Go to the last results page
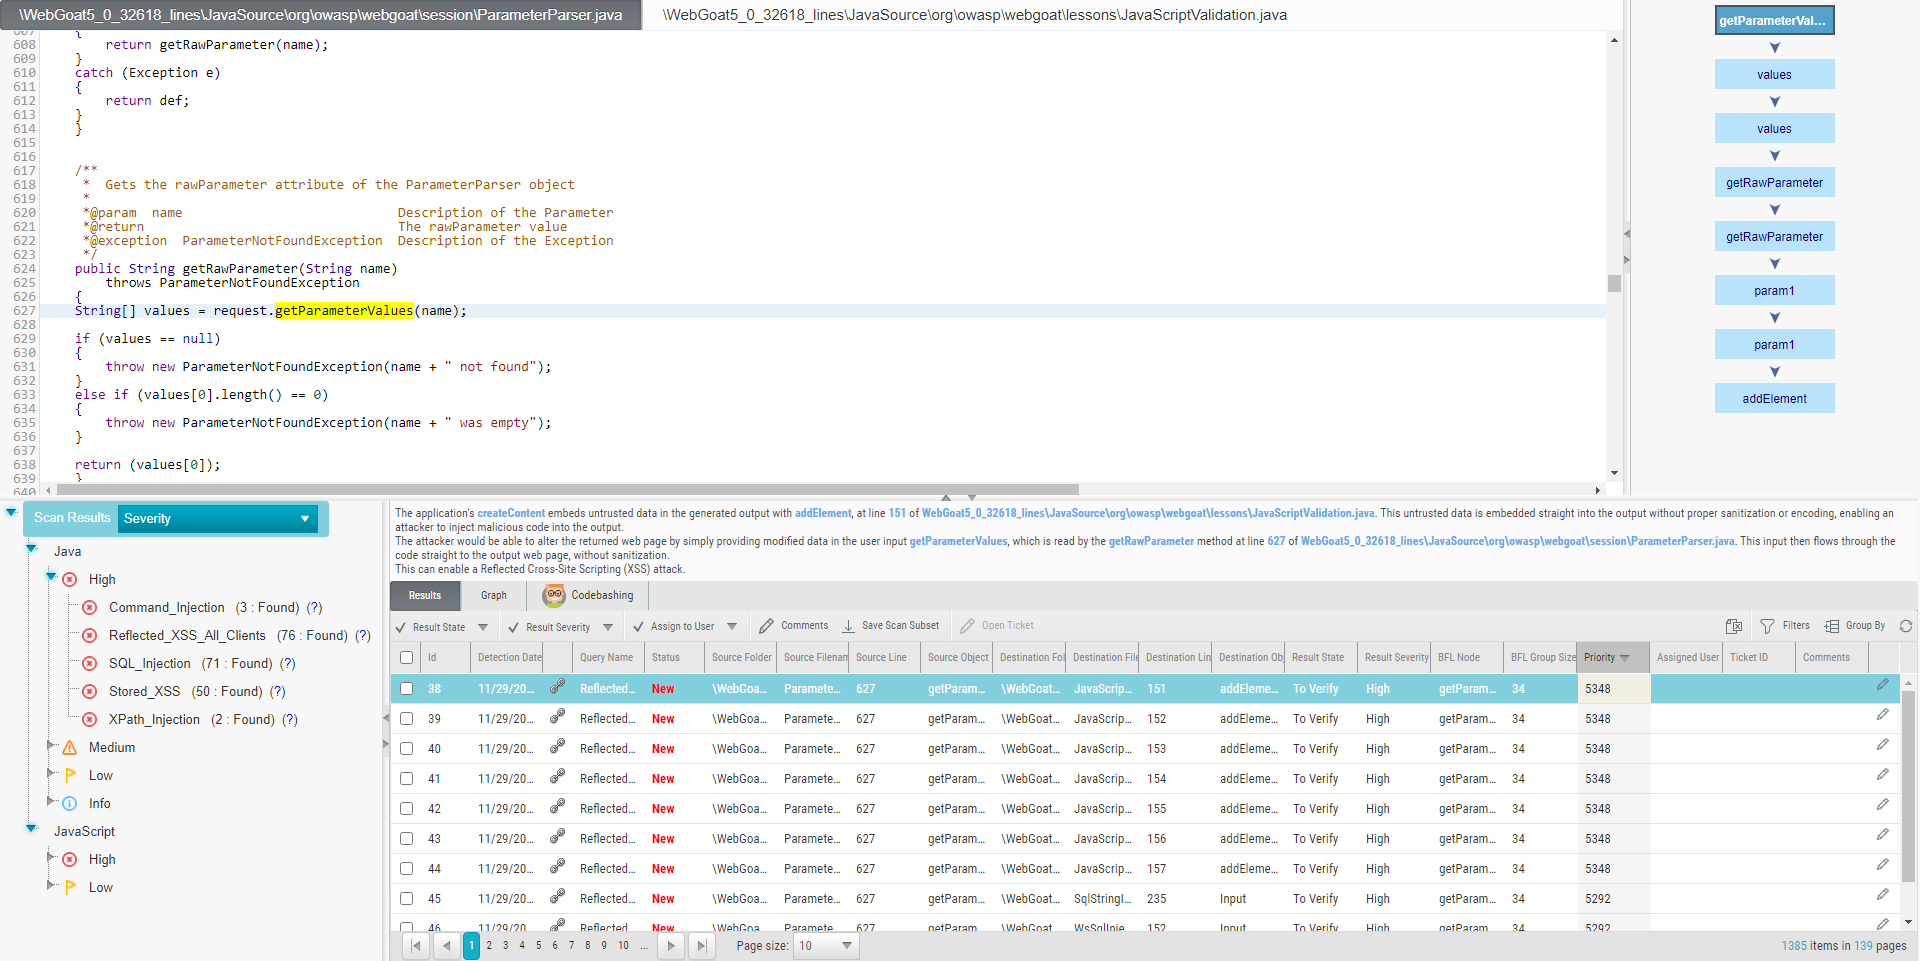 (701, 946)
